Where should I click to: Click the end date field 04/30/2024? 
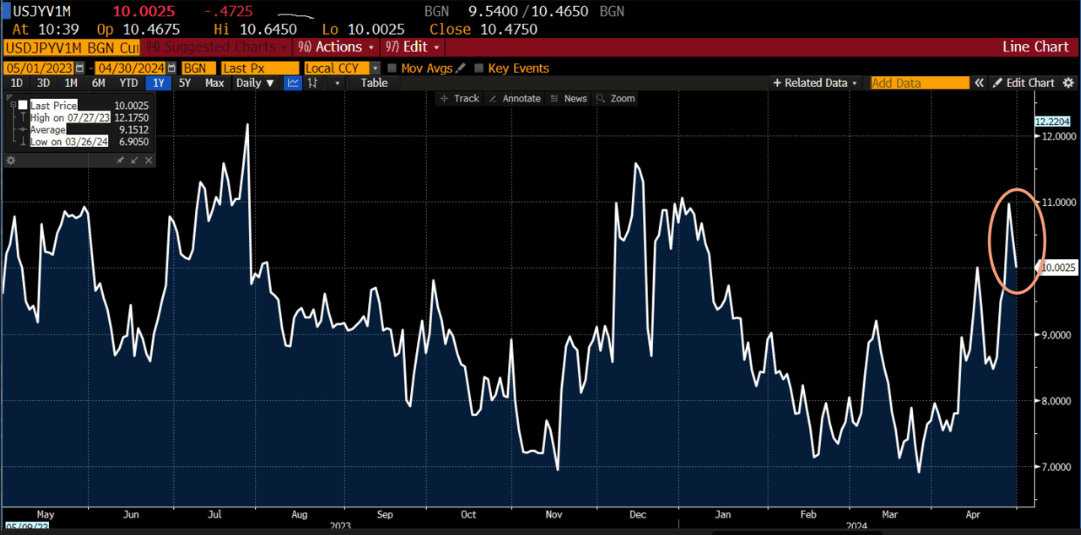click(130, 68)
